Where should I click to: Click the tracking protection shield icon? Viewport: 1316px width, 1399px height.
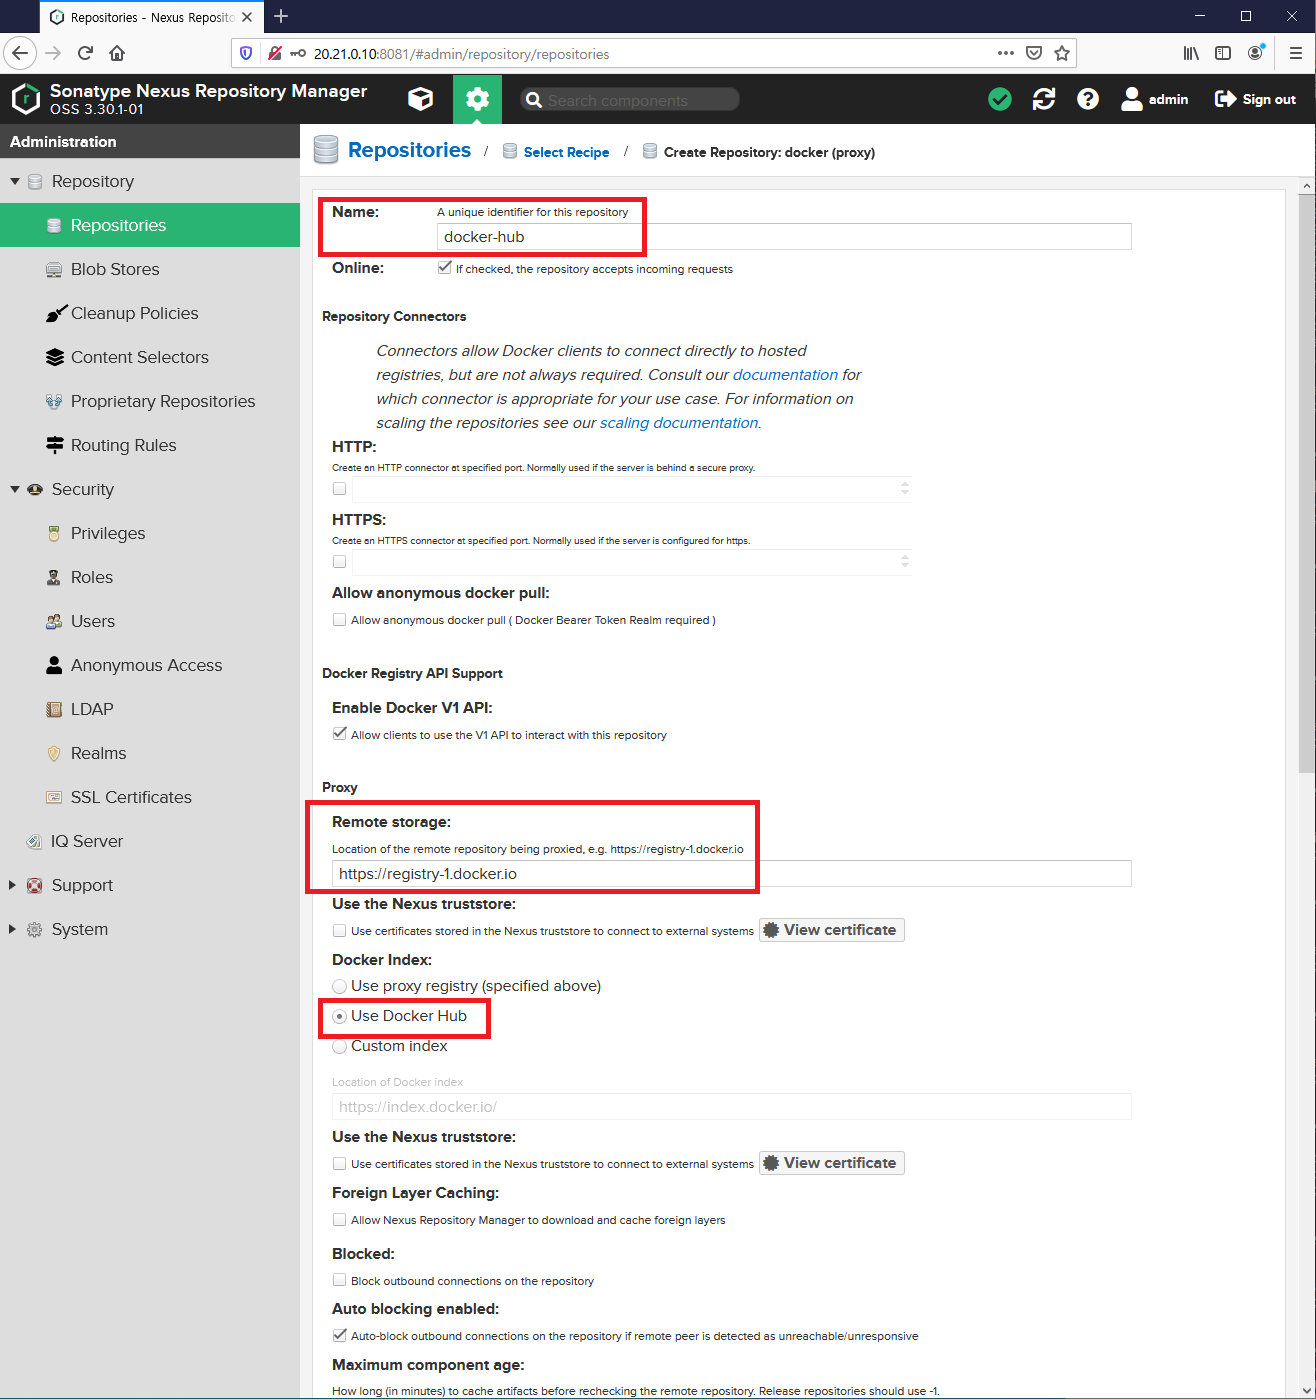coord(246,53)
